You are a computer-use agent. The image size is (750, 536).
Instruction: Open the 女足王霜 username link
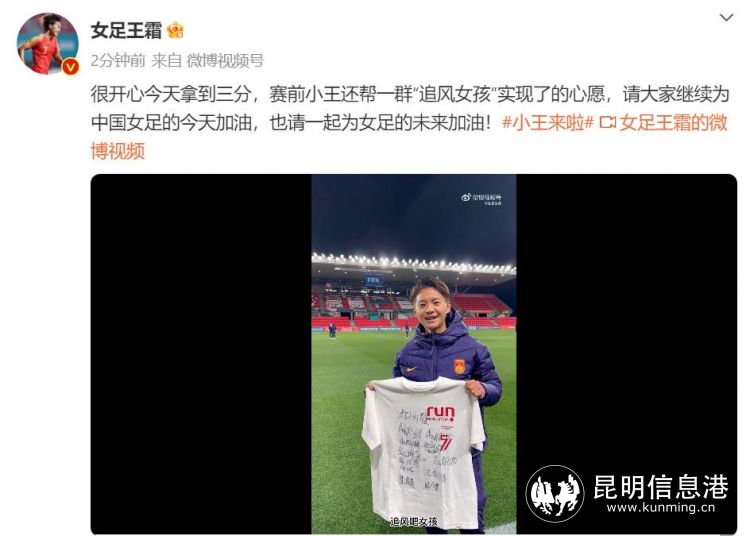click(x=126, y=31)
